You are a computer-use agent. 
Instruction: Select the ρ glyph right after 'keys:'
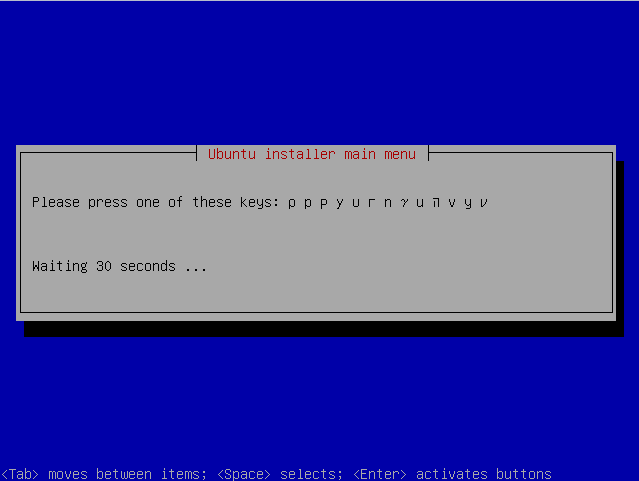[291, 203]
